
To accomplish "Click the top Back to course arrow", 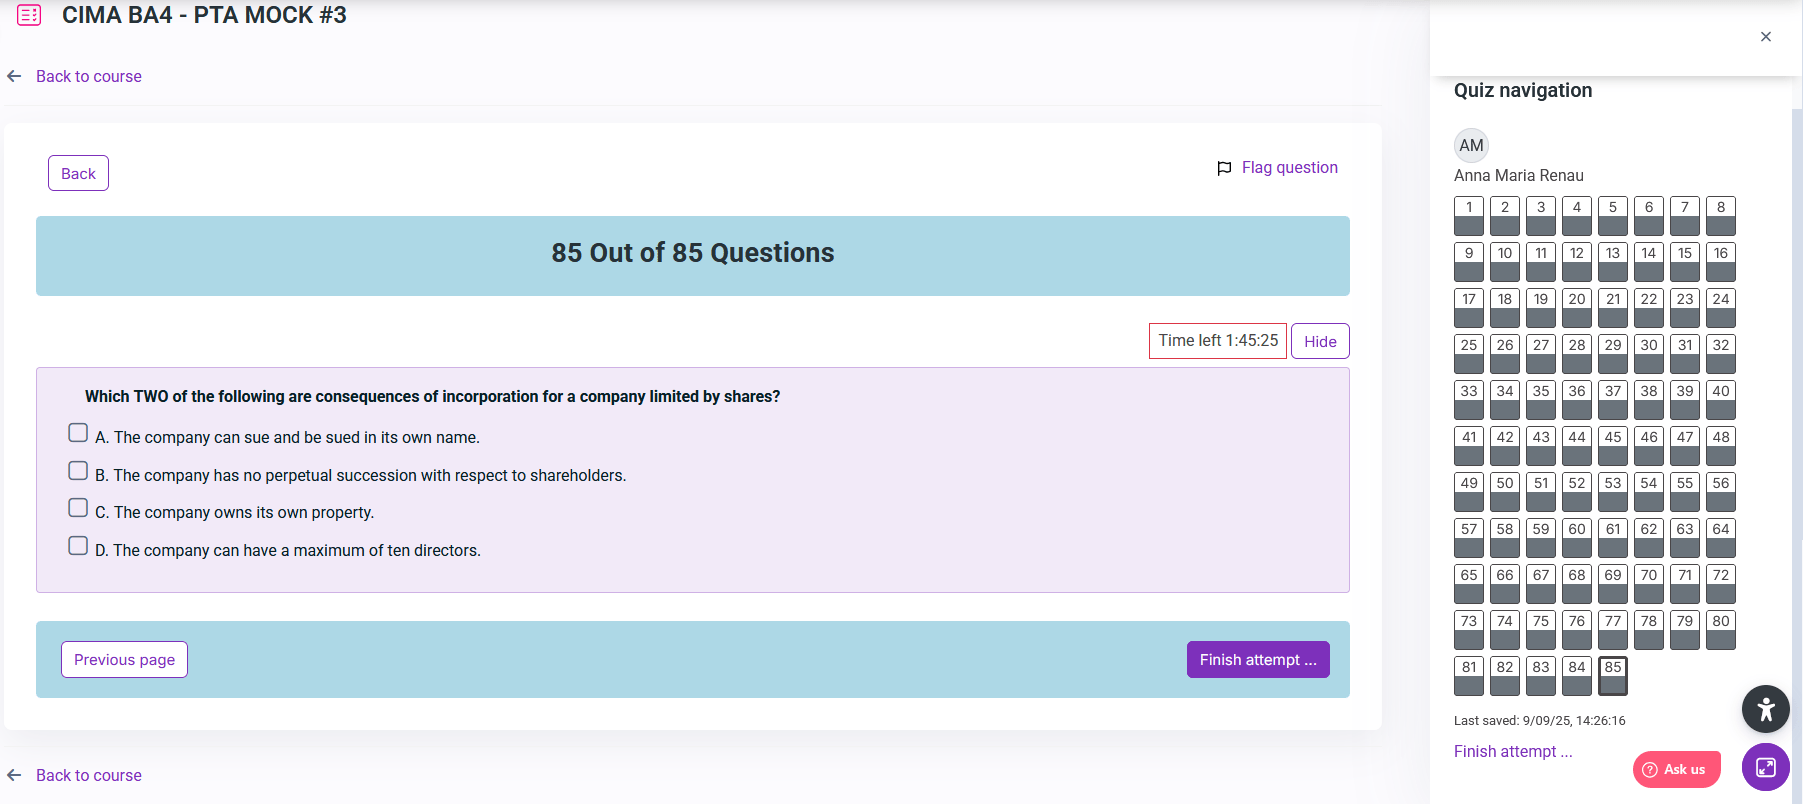I will click(14, 77).
